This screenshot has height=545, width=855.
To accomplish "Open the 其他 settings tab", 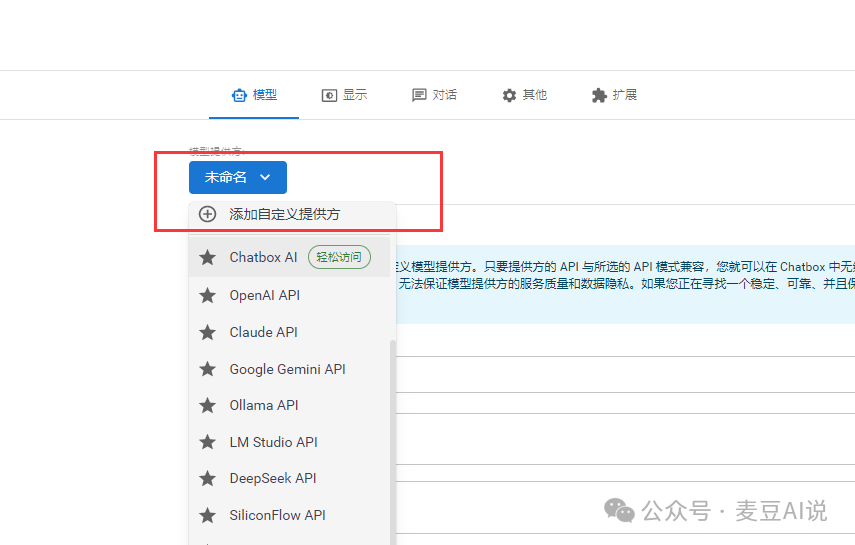I will pyautogui.click(x=524, y=95).
